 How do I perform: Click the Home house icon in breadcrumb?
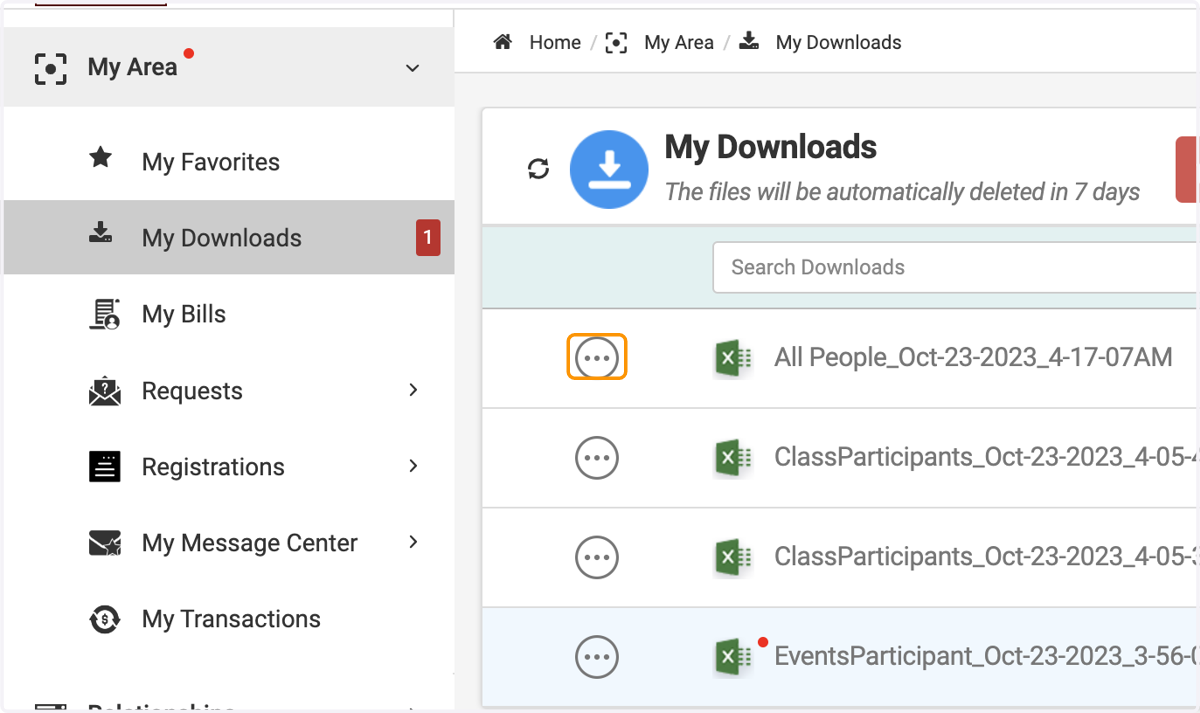coord(504,42)
